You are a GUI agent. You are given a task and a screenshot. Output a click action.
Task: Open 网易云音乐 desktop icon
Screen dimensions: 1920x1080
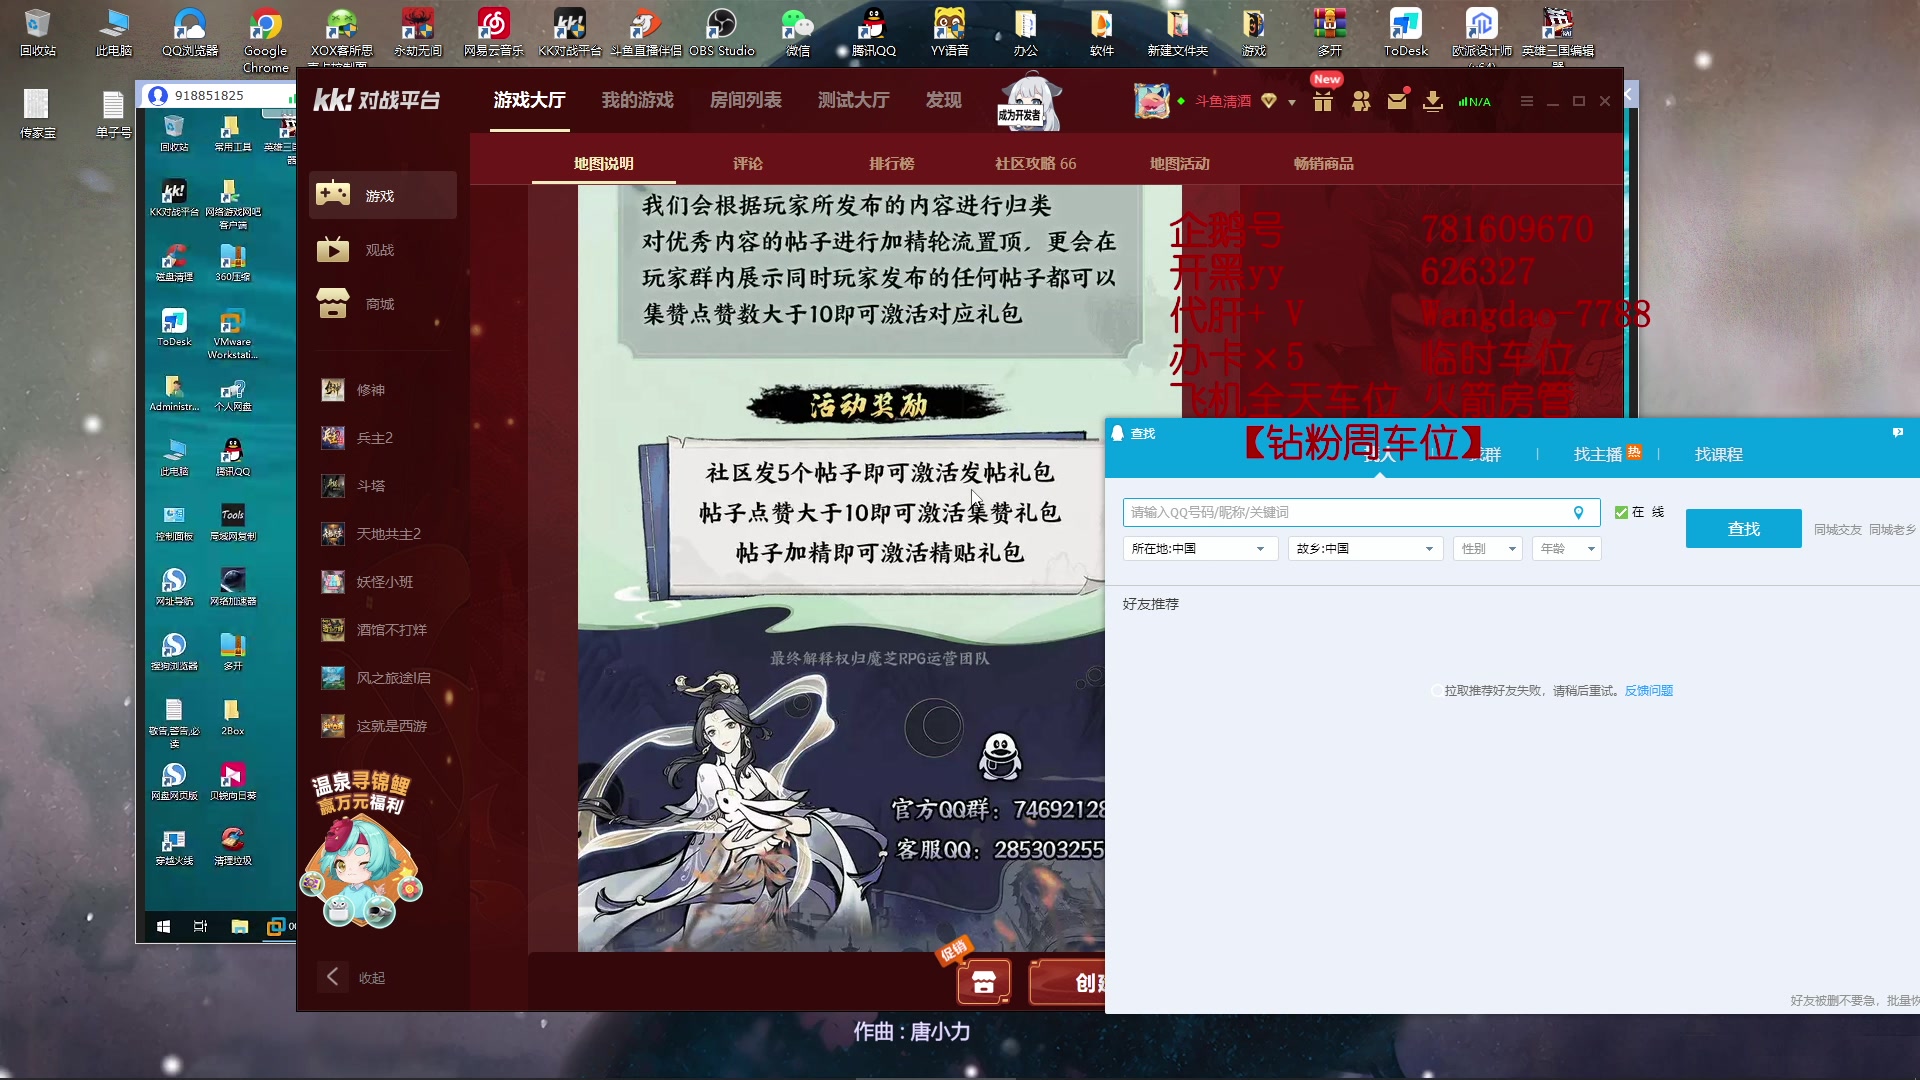click(493, 33)
